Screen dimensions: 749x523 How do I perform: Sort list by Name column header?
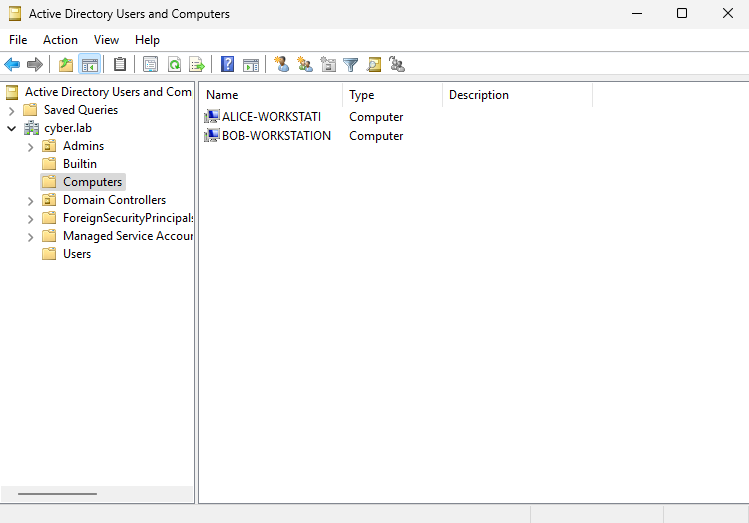(270, 95)
